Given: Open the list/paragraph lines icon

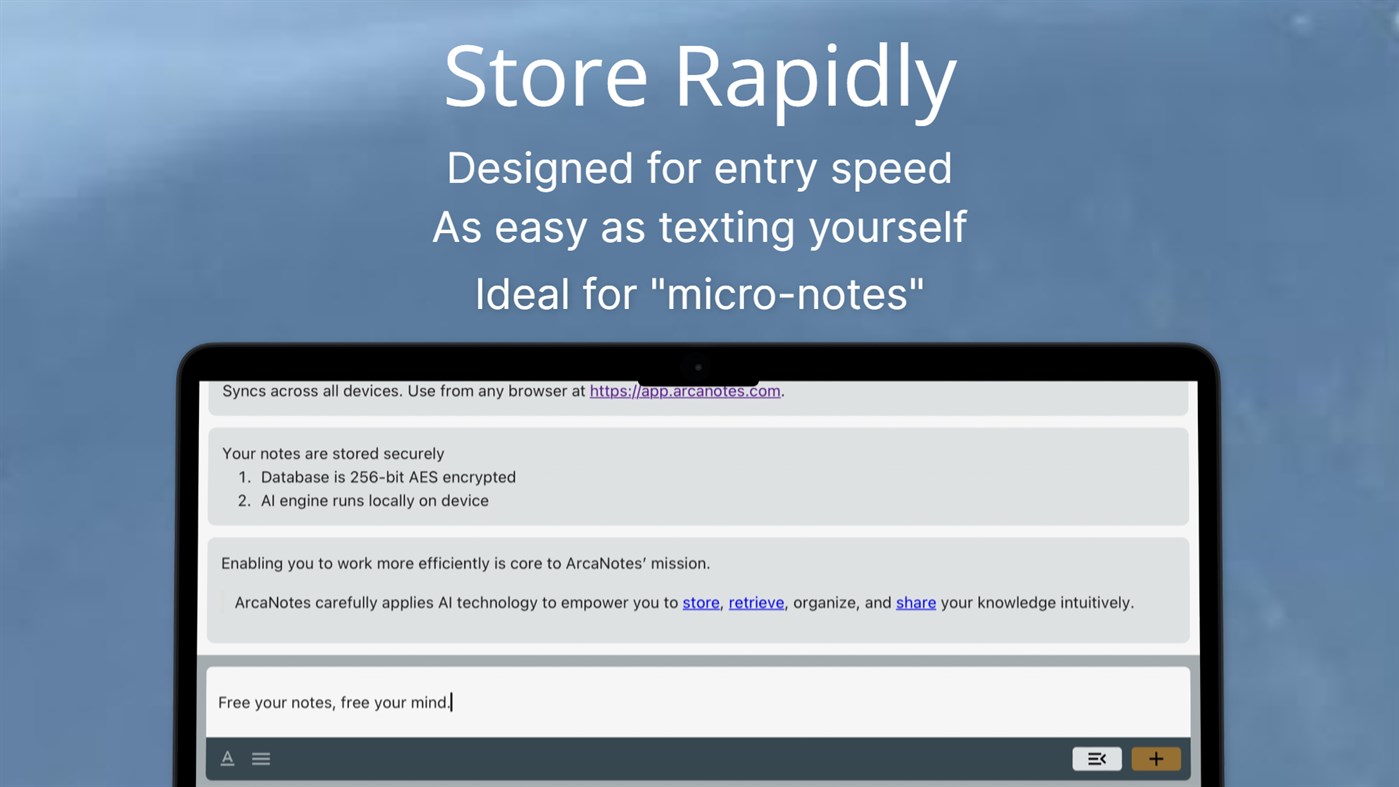Looking at the screenshot, I should pyautogui.click(x=261, y=759).
